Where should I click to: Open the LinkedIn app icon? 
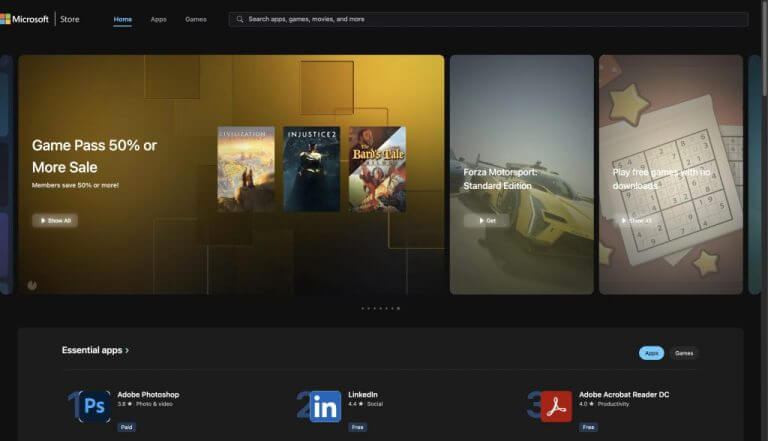point(325,406)
